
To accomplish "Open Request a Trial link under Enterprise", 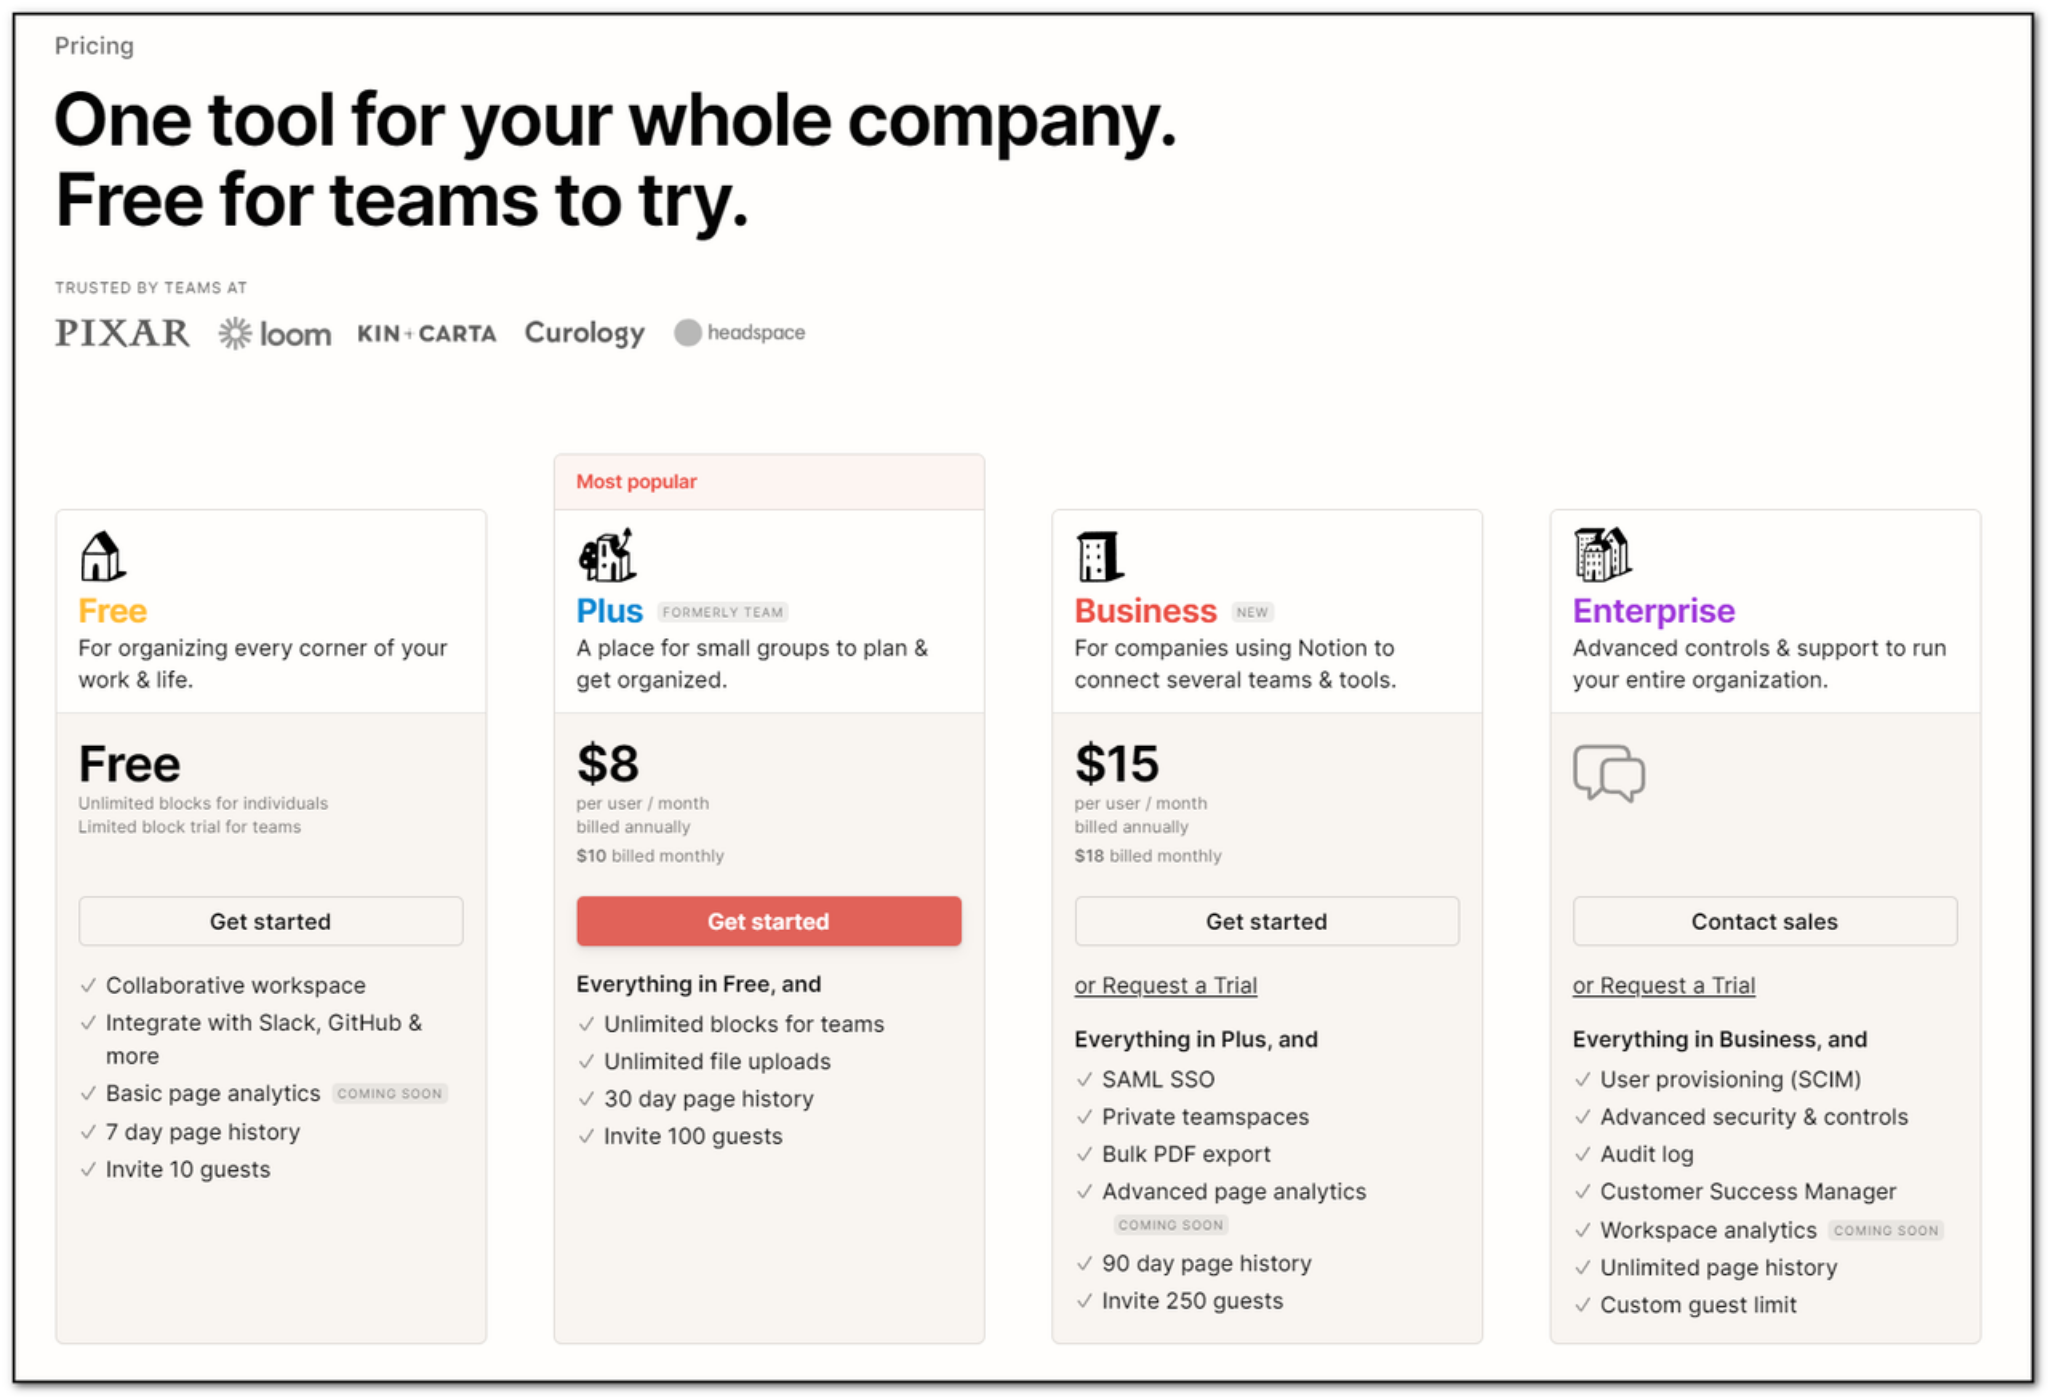I will [1664, 985].
